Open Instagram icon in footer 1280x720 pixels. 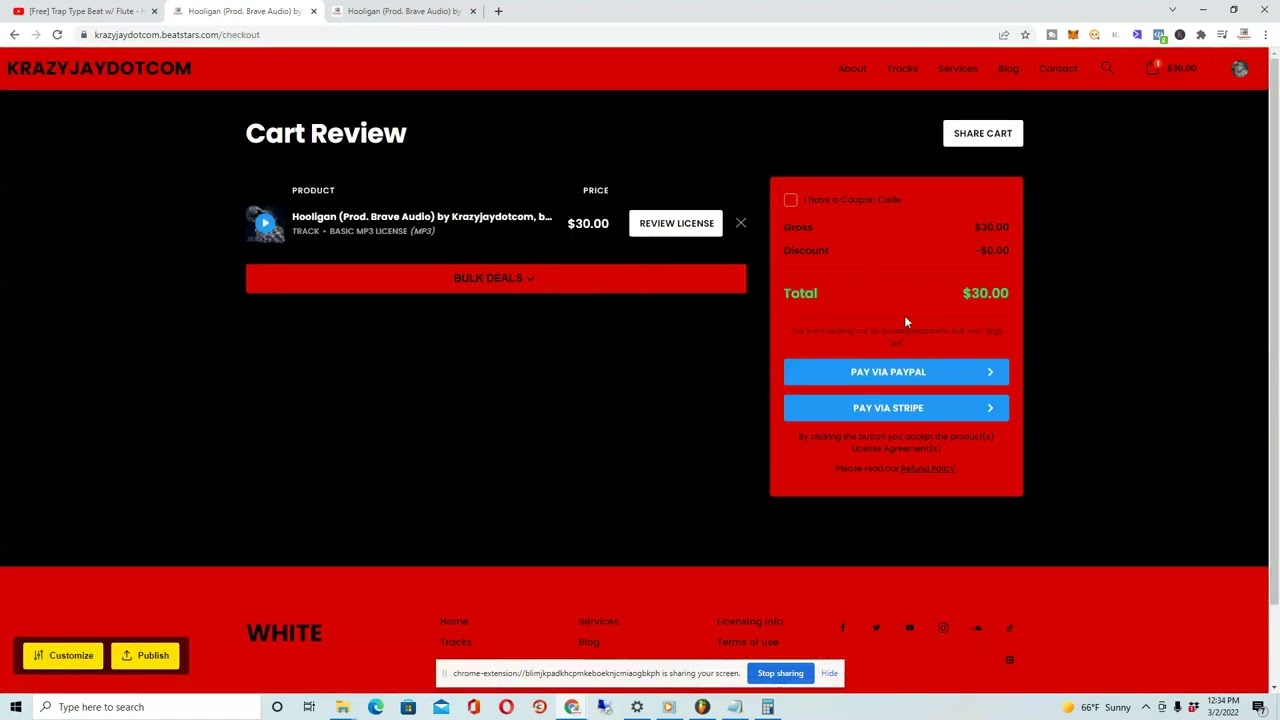point(943,628)
